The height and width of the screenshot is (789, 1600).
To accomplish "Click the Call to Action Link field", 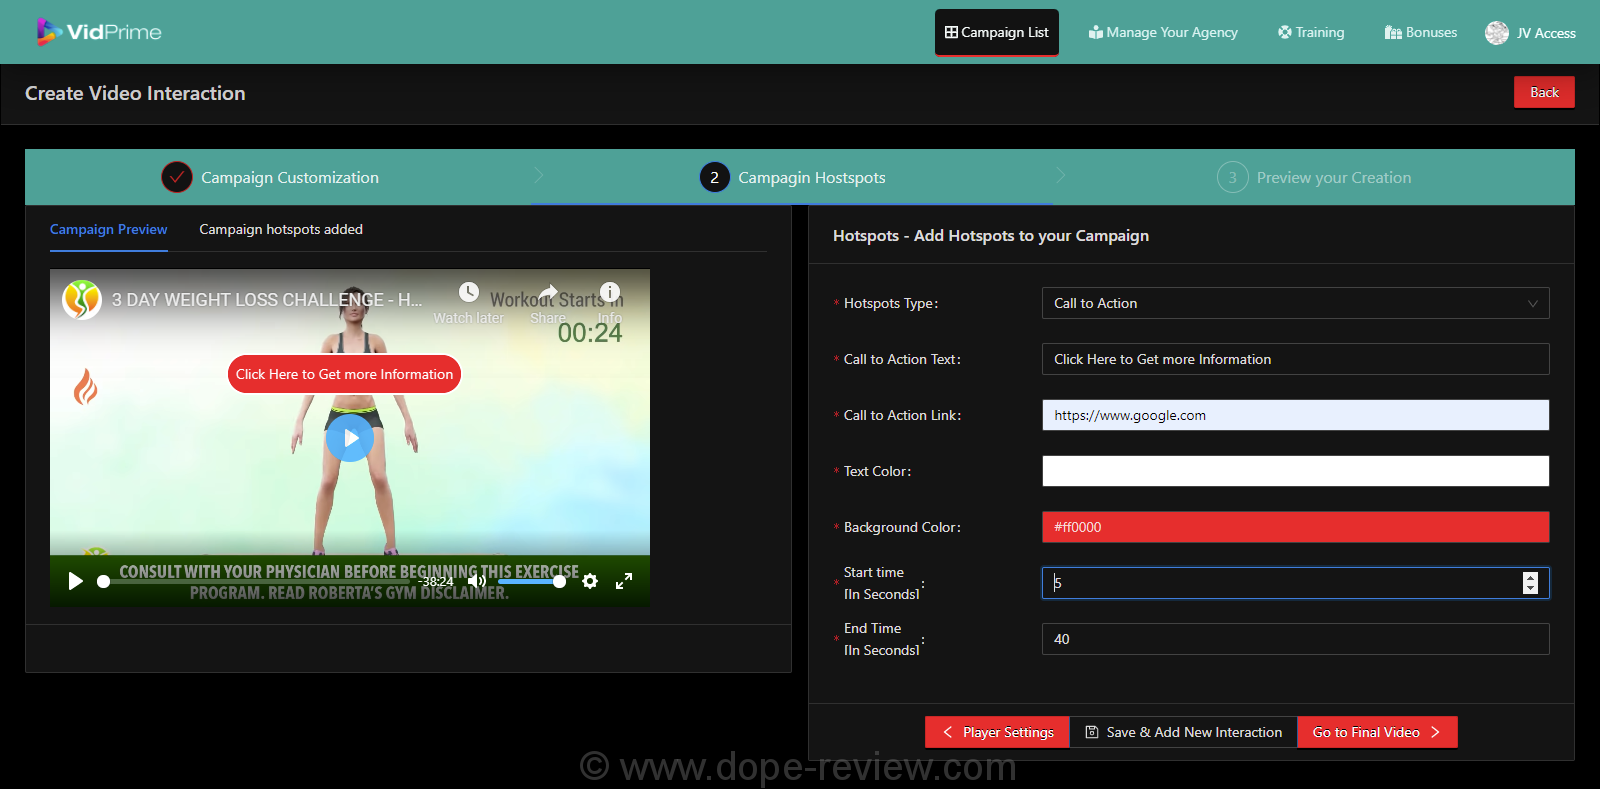I will click(x=1295, y=415).
